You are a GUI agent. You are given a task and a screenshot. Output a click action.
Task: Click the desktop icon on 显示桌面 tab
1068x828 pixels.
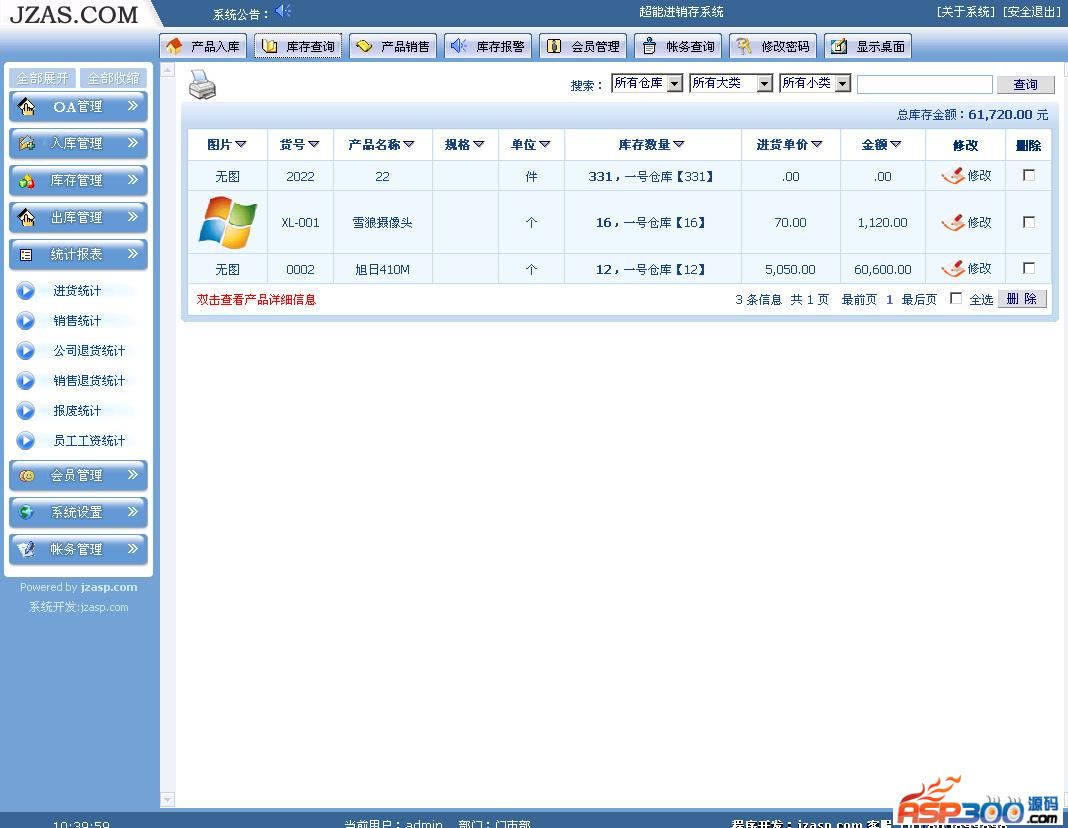[839, 46]
